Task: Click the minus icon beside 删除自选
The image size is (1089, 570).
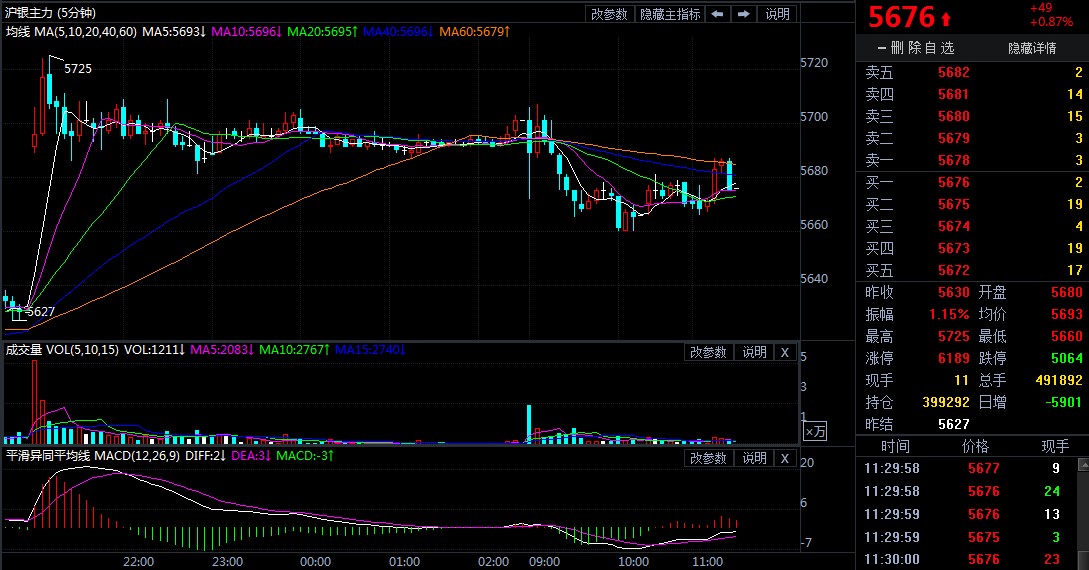Action: pyautogui.click(x=881, y=48)
